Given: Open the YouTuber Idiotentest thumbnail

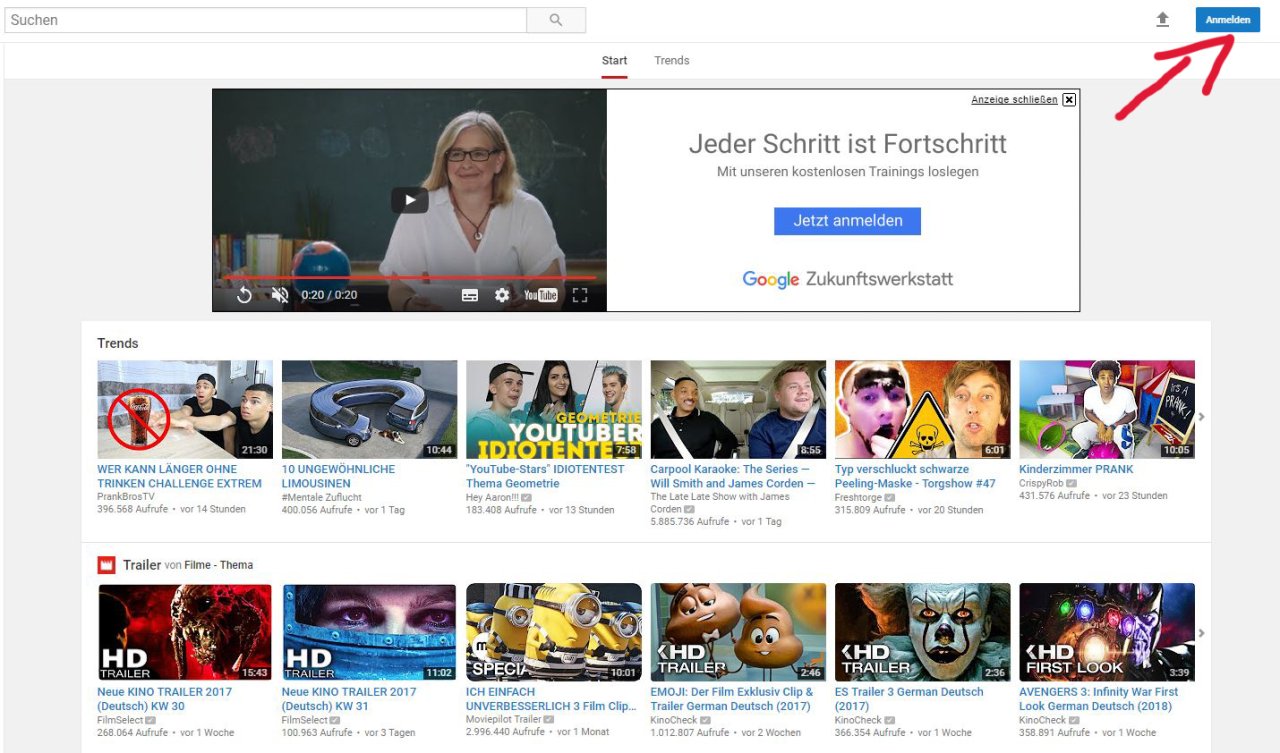Looking at the screenshot, I should [554, 410].
